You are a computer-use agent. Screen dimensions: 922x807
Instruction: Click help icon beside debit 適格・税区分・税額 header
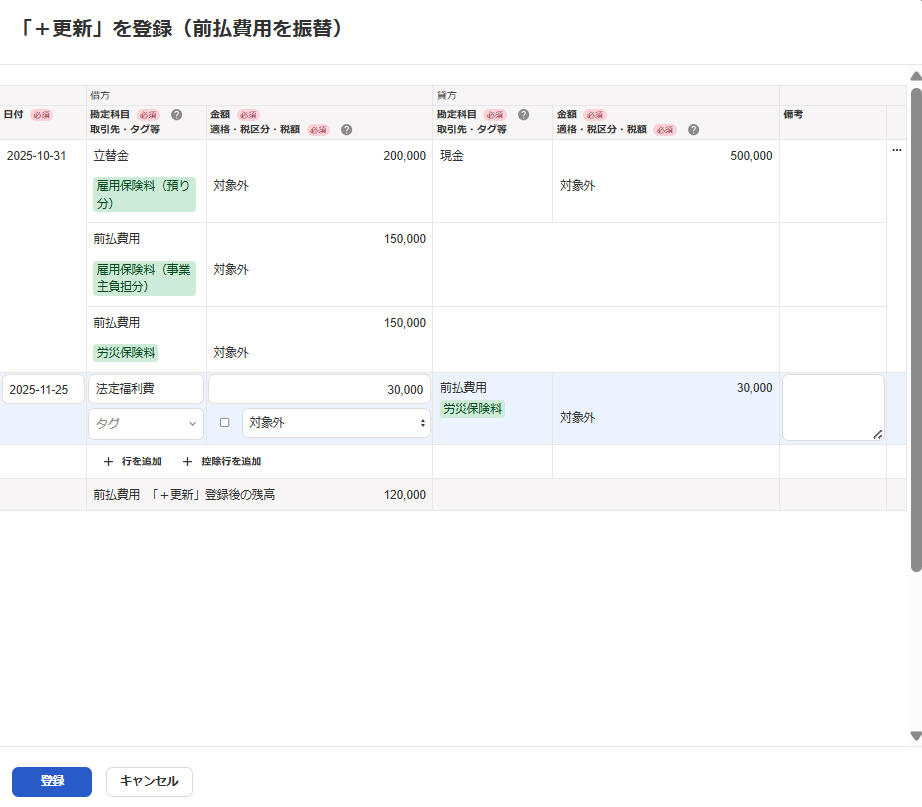point(346,130)
